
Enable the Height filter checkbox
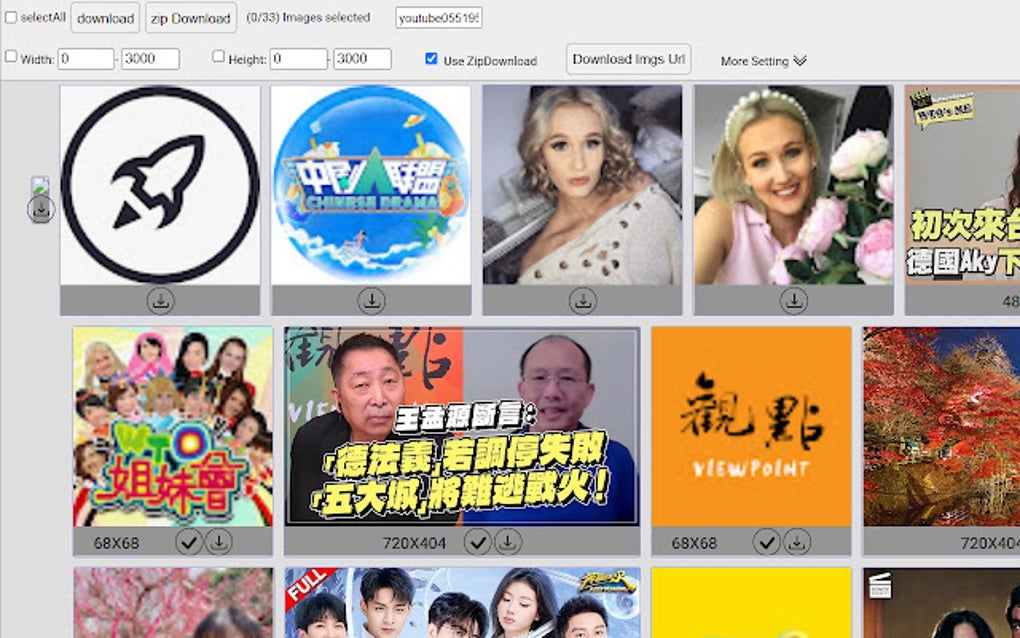click(218, 58)
